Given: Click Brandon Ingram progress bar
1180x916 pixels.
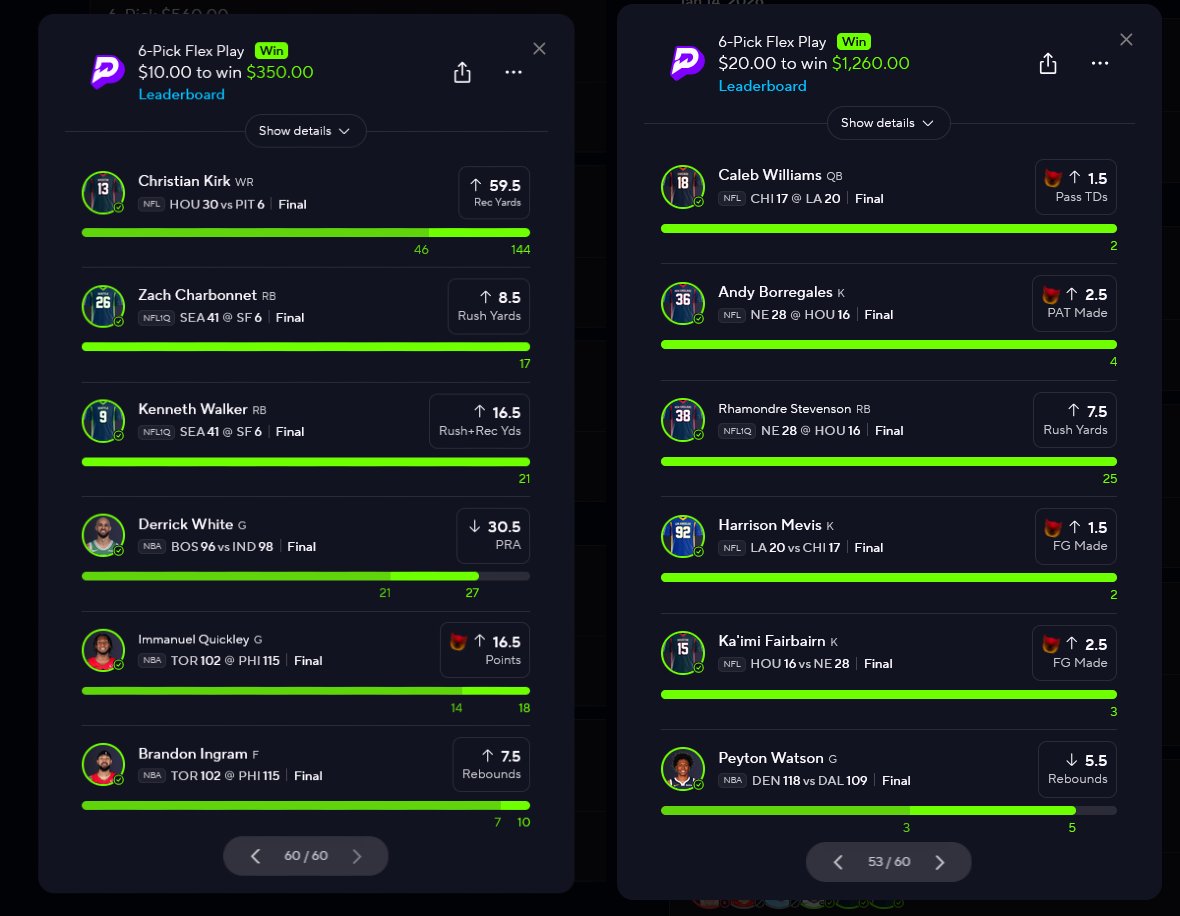Looking at the screenshot, I should tap(306, 805).
